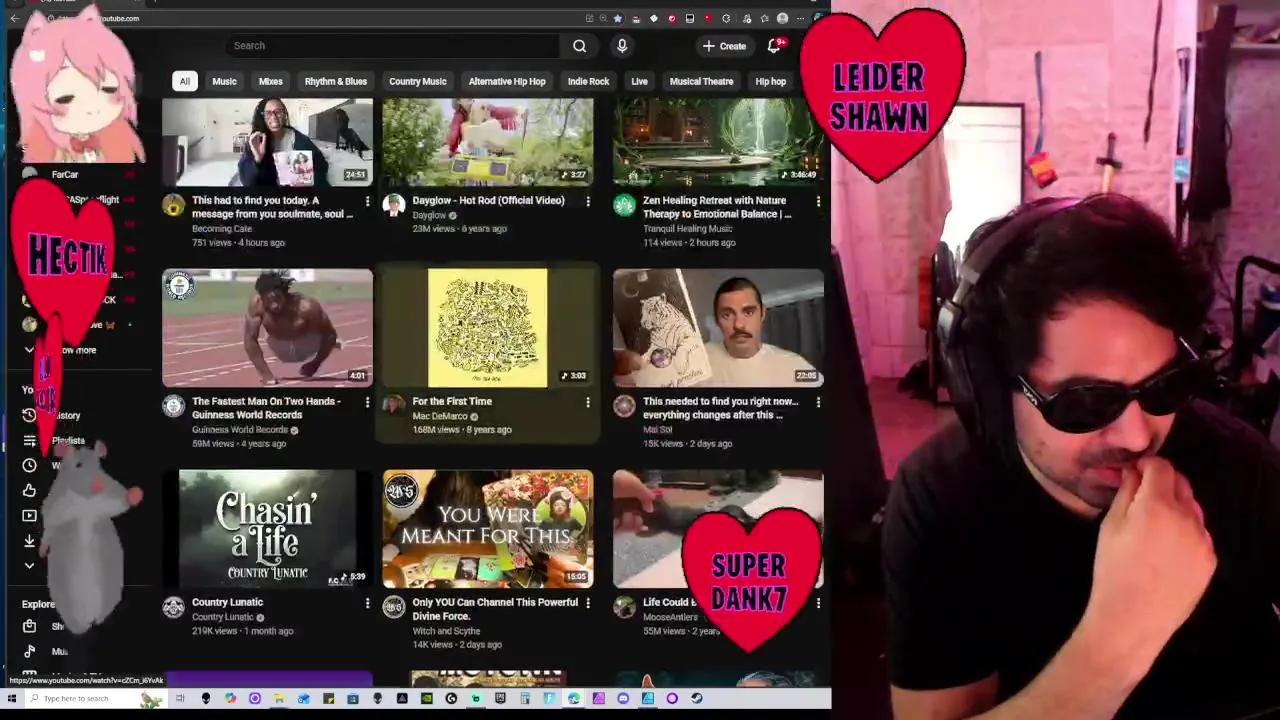Image resolution: width=1280 pixels, height=720 pixels.
Task: Open Music note icon under Explore
Action: click(29, 651)
